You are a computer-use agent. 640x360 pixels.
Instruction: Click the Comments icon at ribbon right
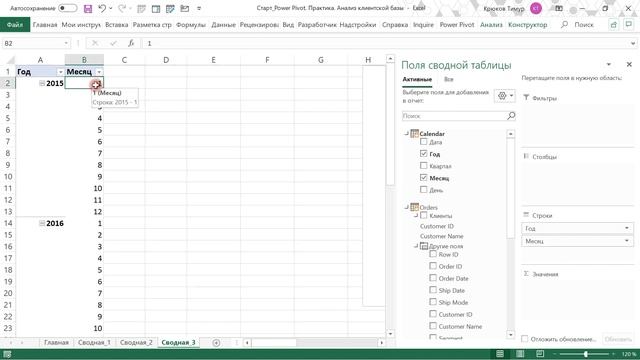[629, 25]
